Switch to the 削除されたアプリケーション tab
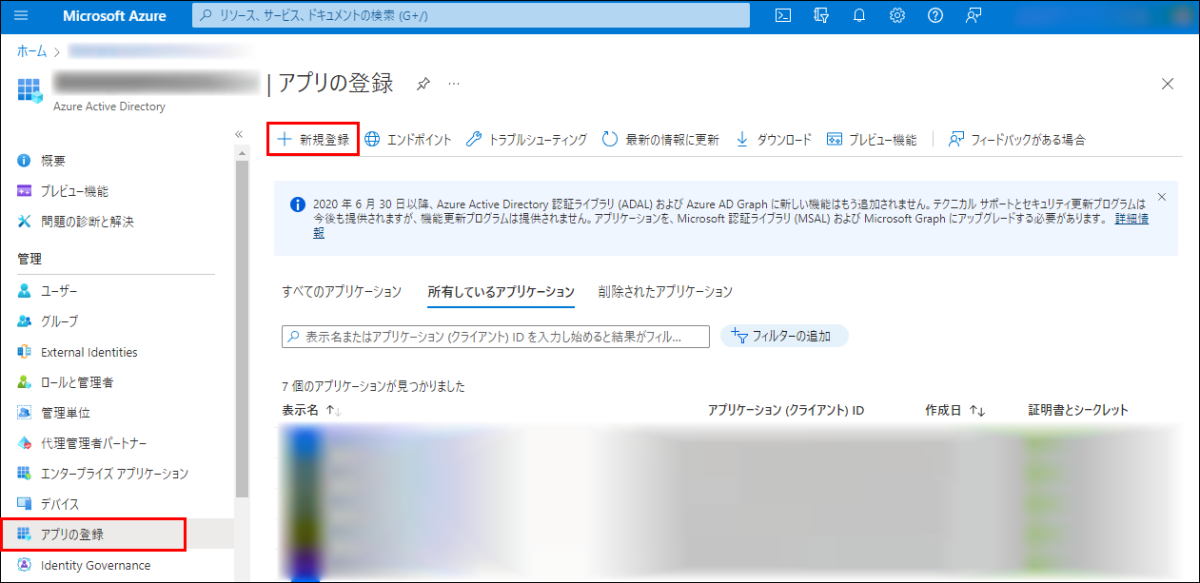 coord(665,292)
